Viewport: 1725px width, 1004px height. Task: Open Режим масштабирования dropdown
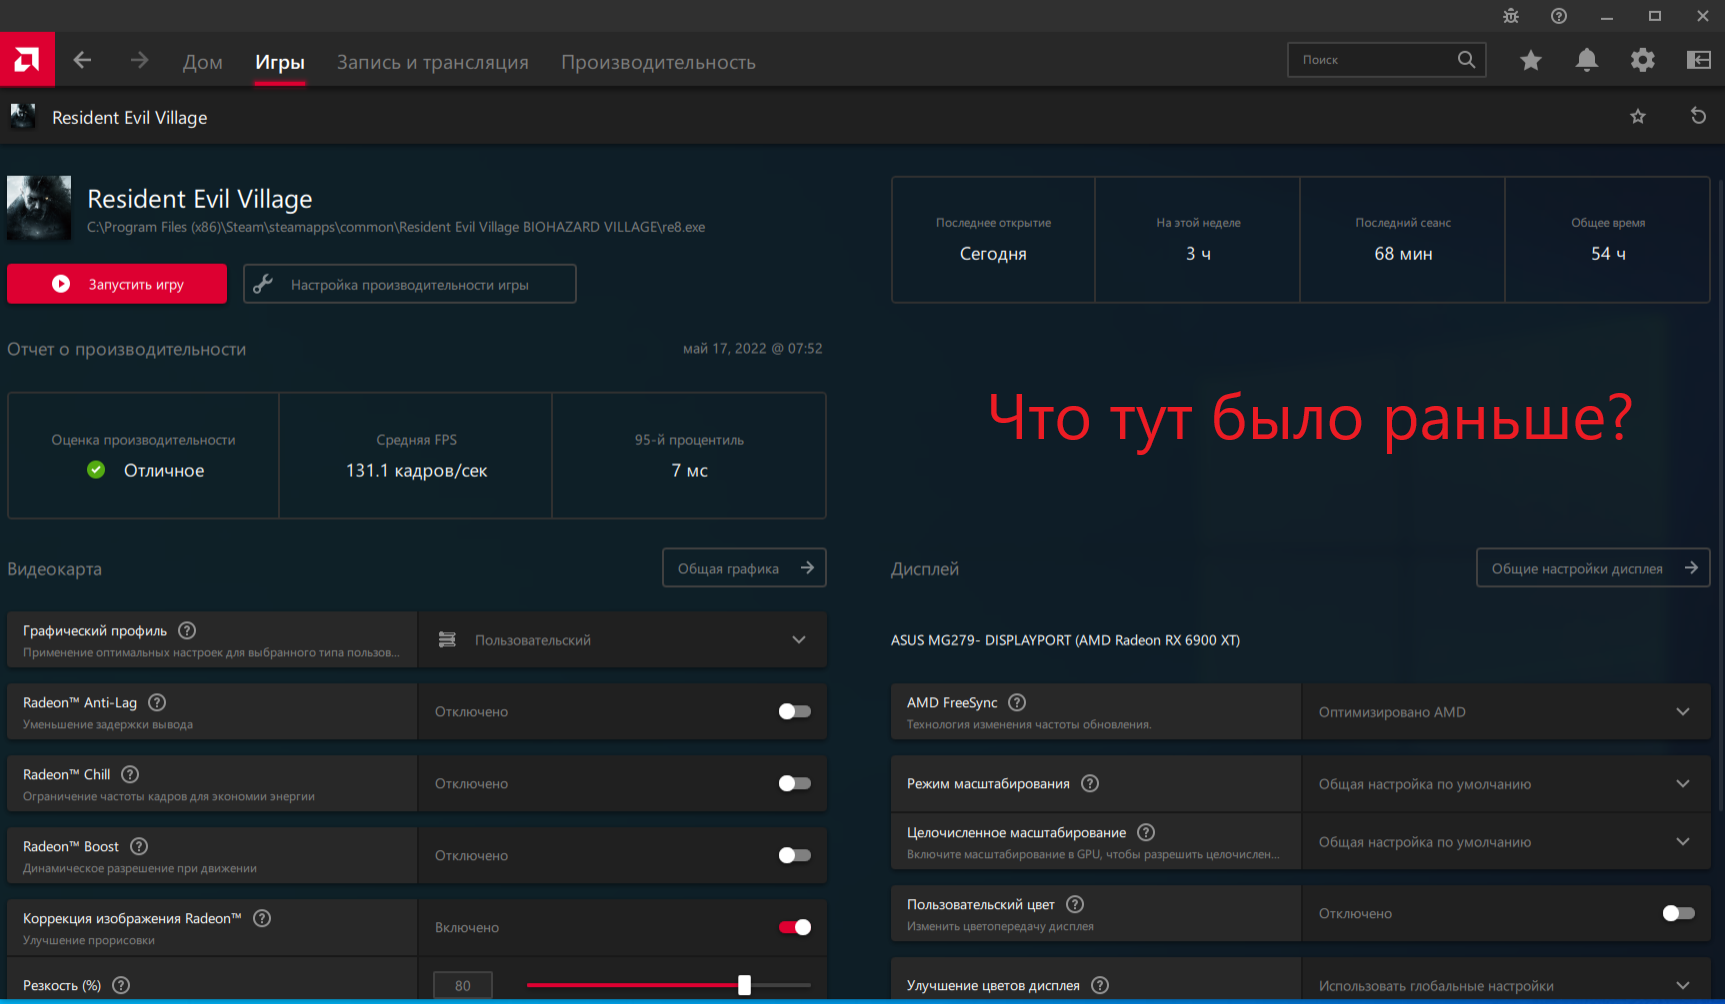tap(1506, 784)
